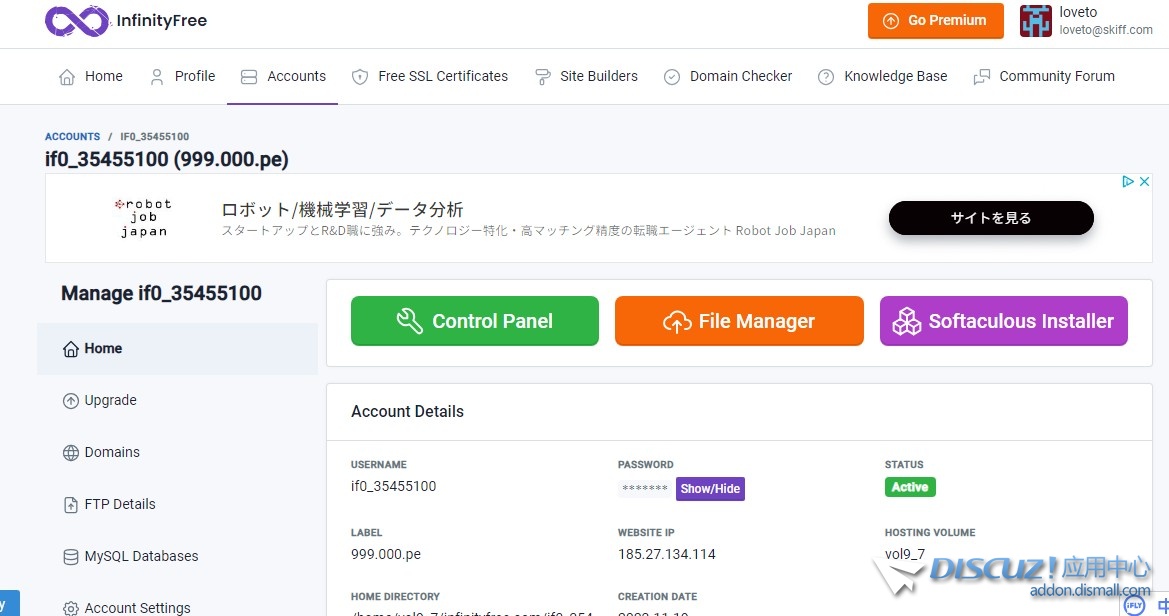Click the username value if0_35455100
1169x616 pixels.
[x=394, y=486]
